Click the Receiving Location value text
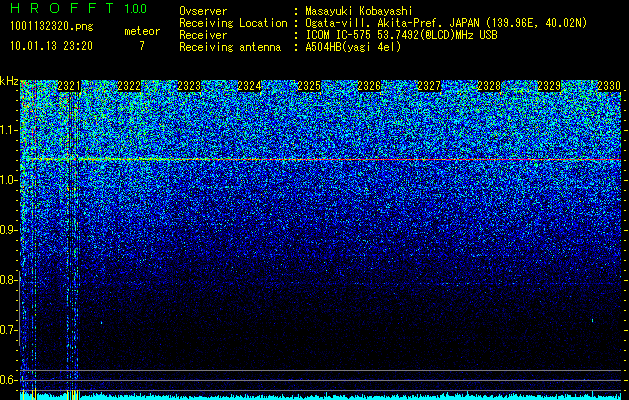Screen dimensions: 629x400 click(x=446, y=23)
